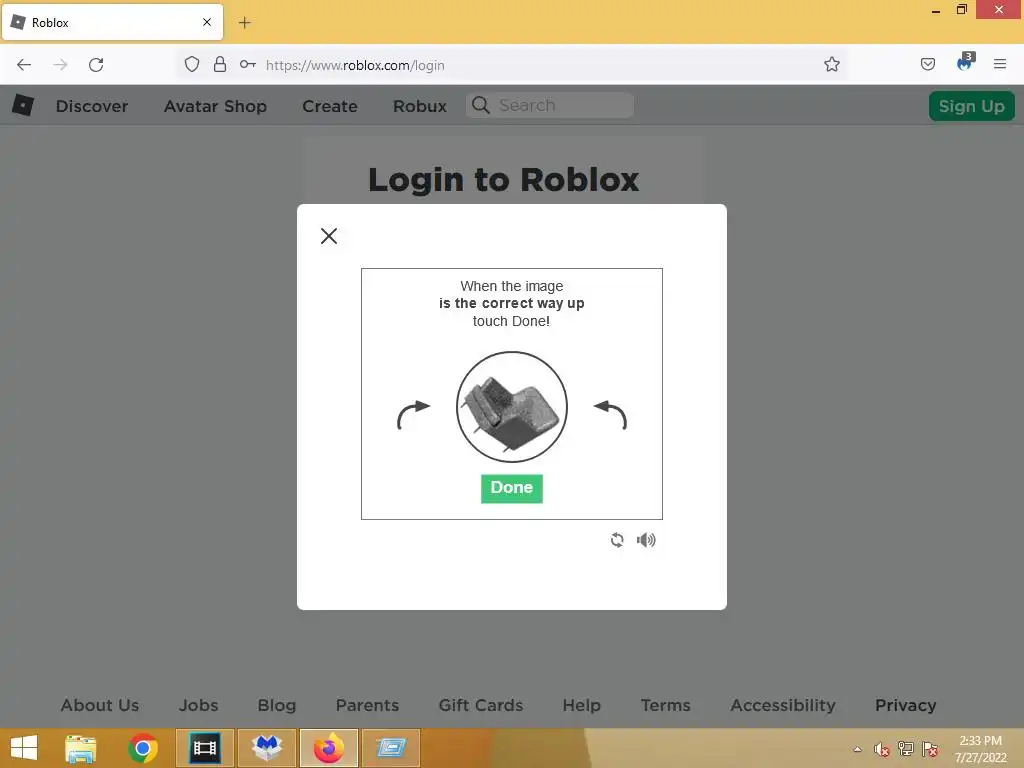Click the Roblox logo in the navbar

(x=23, y=105)
